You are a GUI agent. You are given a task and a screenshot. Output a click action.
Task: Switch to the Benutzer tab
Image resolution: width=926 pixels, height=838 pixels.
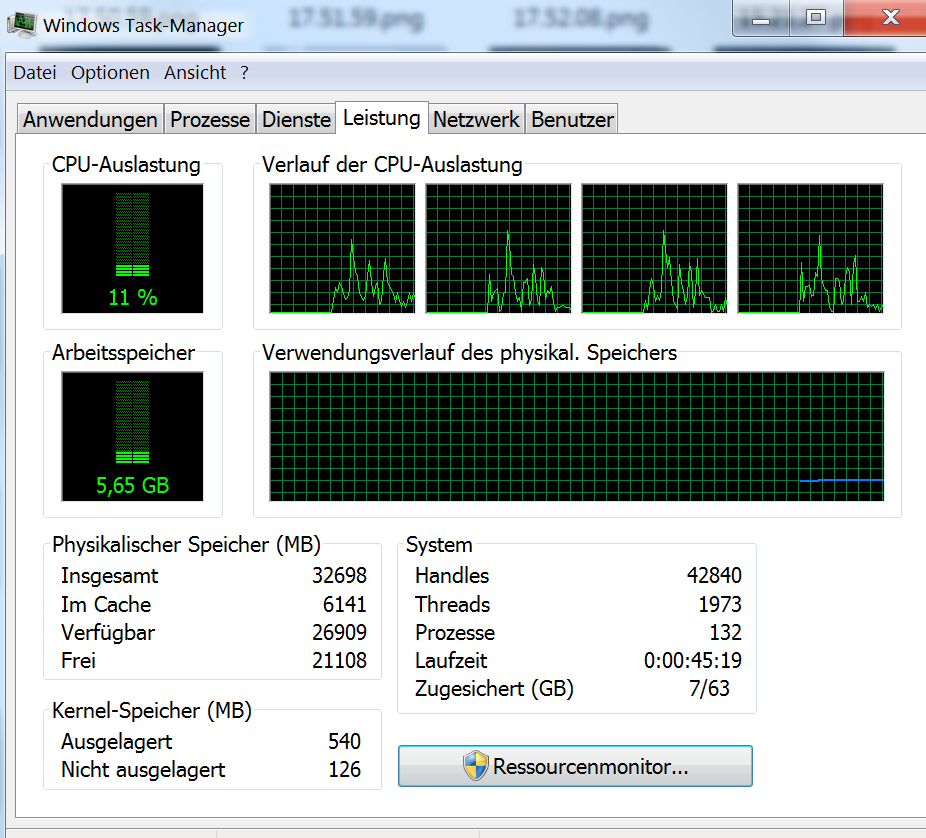pos(572,119)
